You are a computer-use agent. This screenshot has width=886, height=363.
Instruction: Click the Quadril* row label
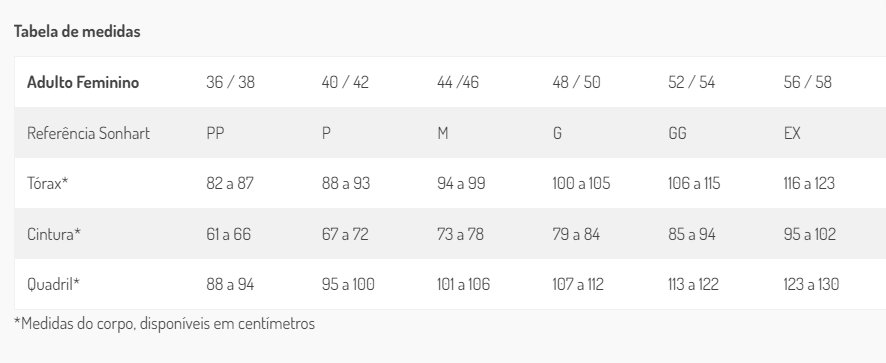(x=53, y=284)
